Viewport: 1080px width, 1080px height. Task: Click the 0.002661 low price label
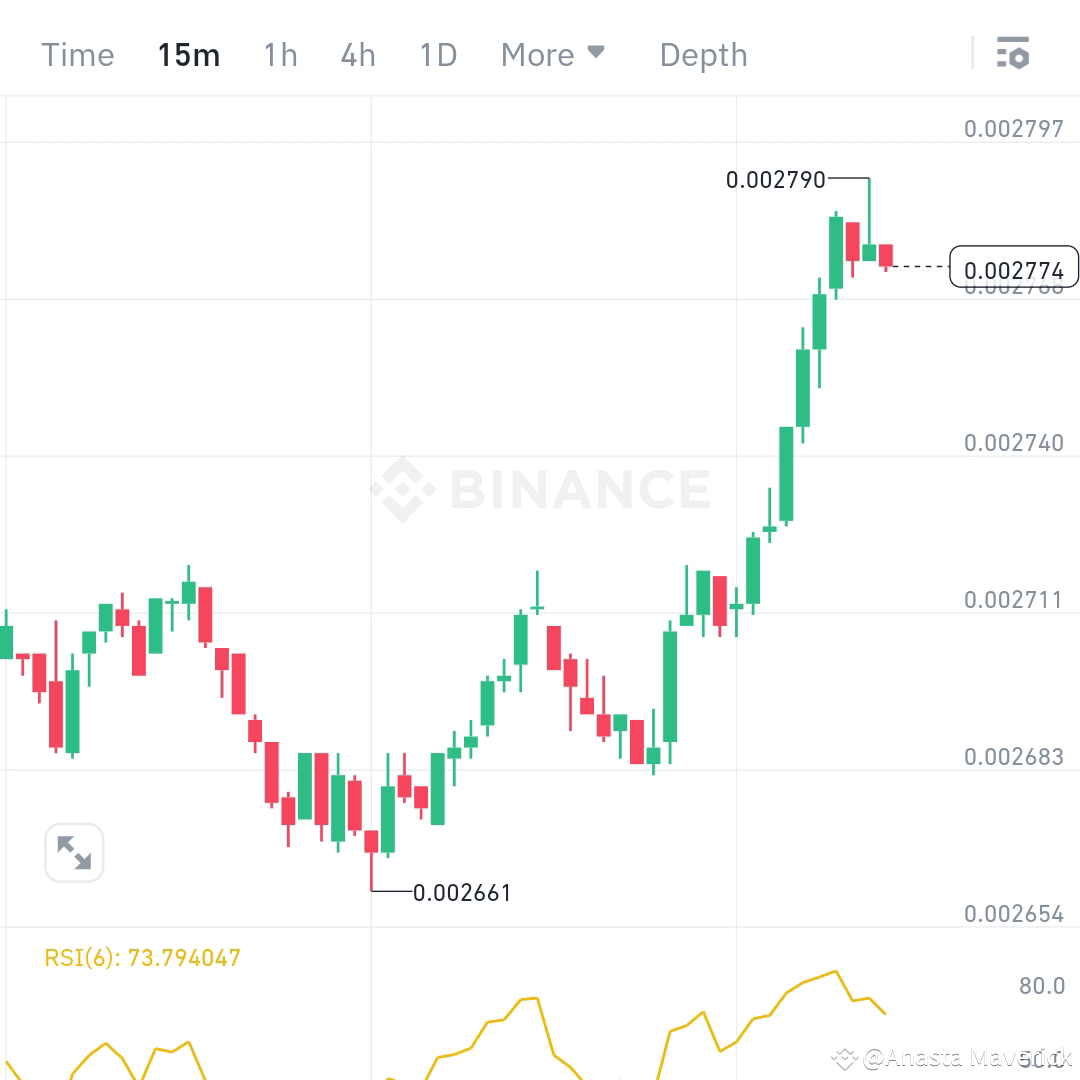click(462, 892)
